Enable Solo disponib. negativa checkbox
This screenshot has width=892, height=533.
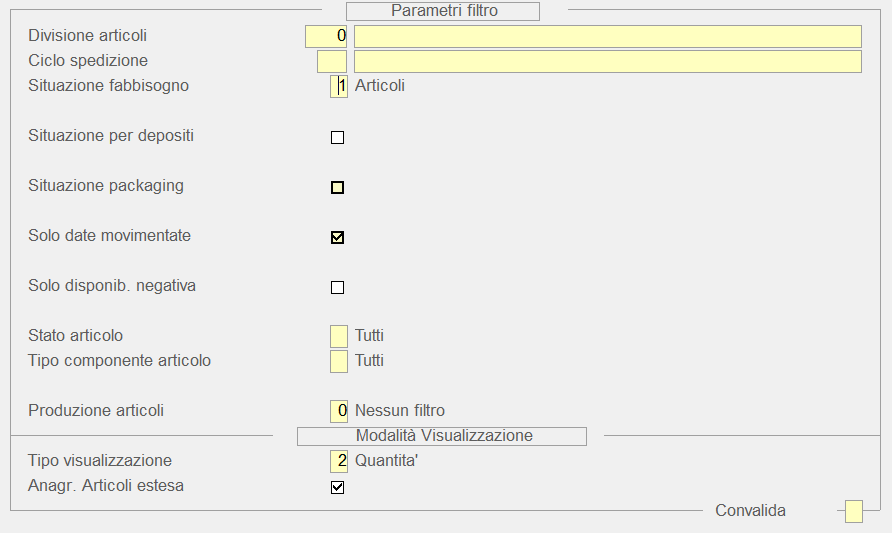pos(337,287)
